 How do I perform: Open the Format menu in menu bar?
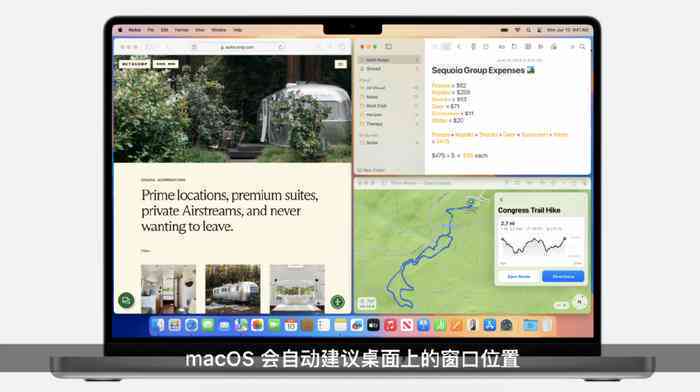(x=181, y=30)
